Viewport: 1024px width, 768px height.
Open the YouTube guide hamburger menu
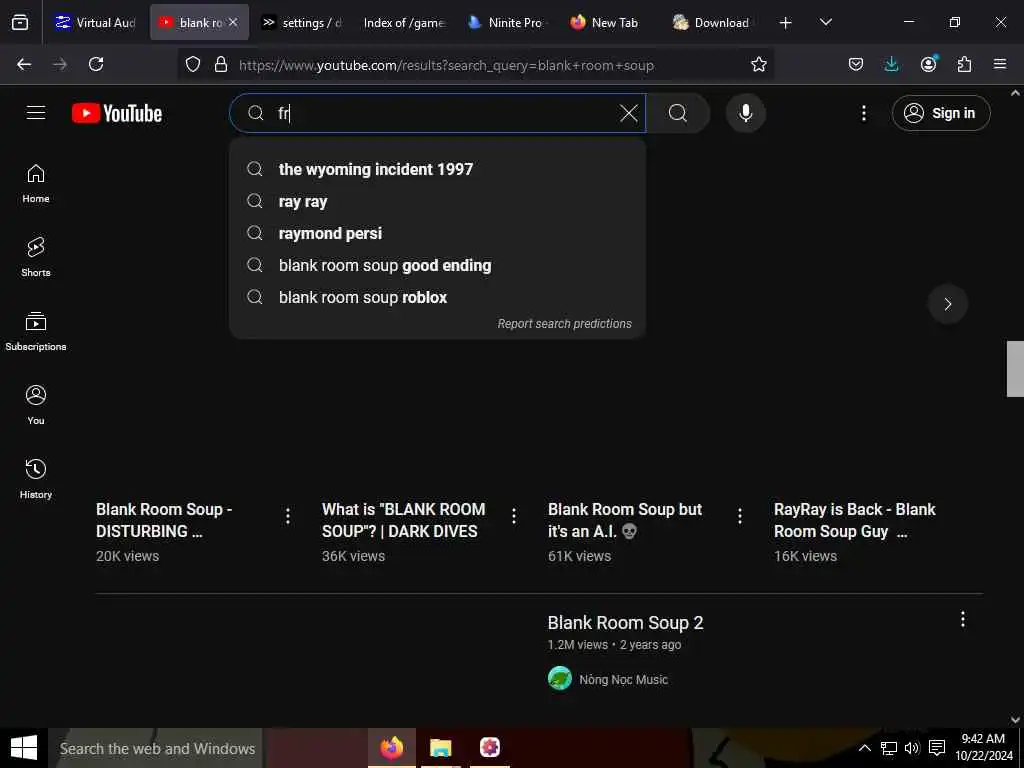(x=36, y=113)
